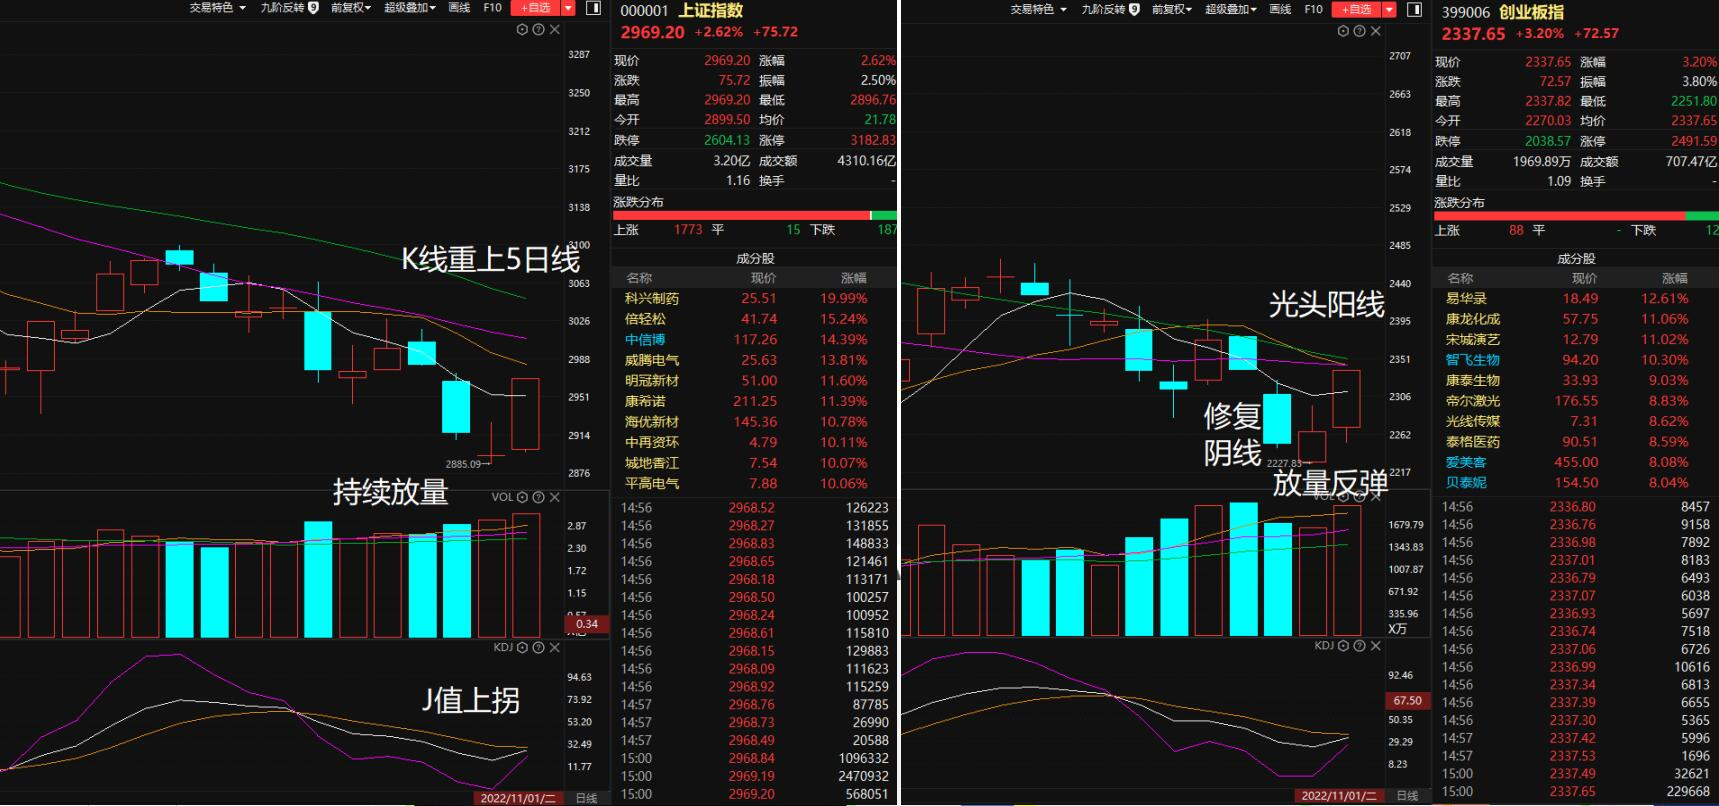Sort Shanghai constituents by 涨幅 column header

pyautogui.click(x=854, y=278)
